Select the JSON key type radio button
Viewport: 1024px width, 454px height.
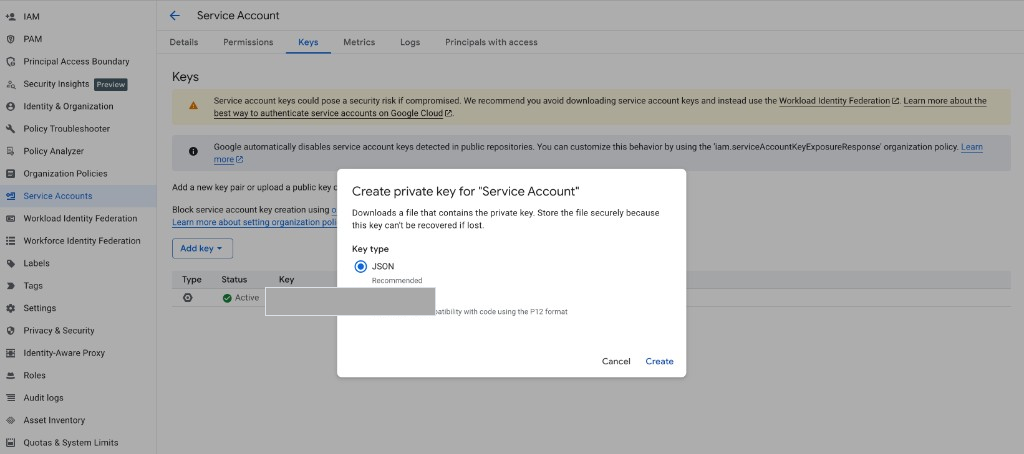point(360,267)
